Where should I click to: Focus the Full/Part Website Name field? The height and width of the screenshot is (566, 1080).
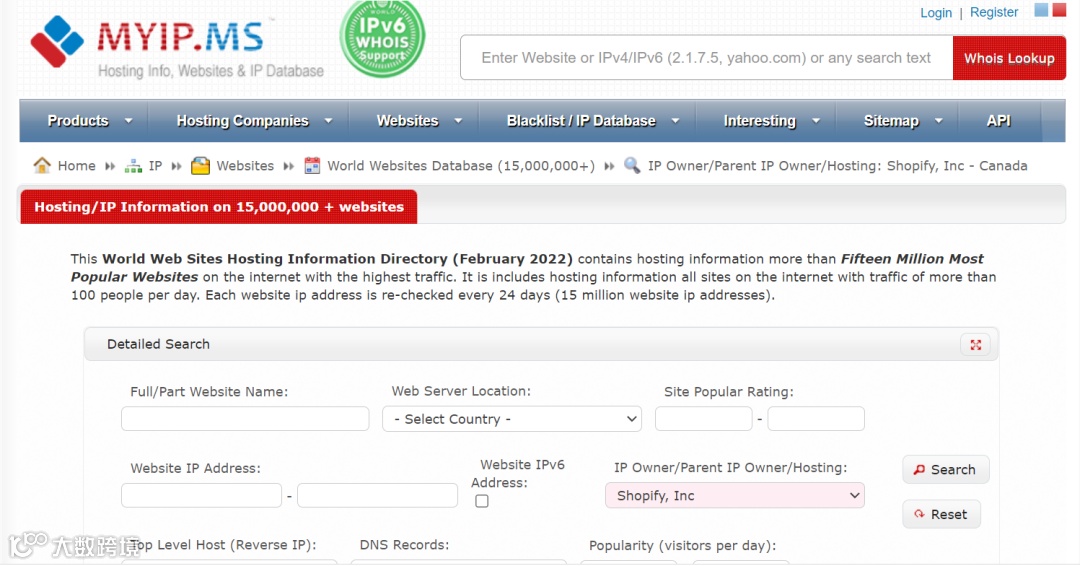click(245, 419)
